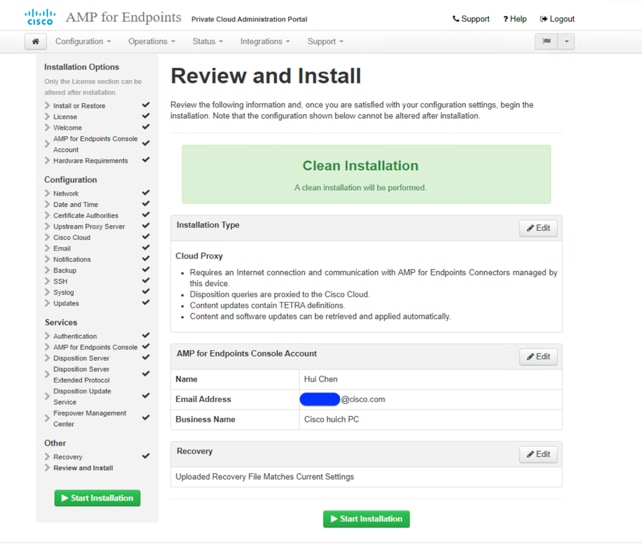Open Date and Time step
This screenshot has height=544, width=642.
pos(75,204)
